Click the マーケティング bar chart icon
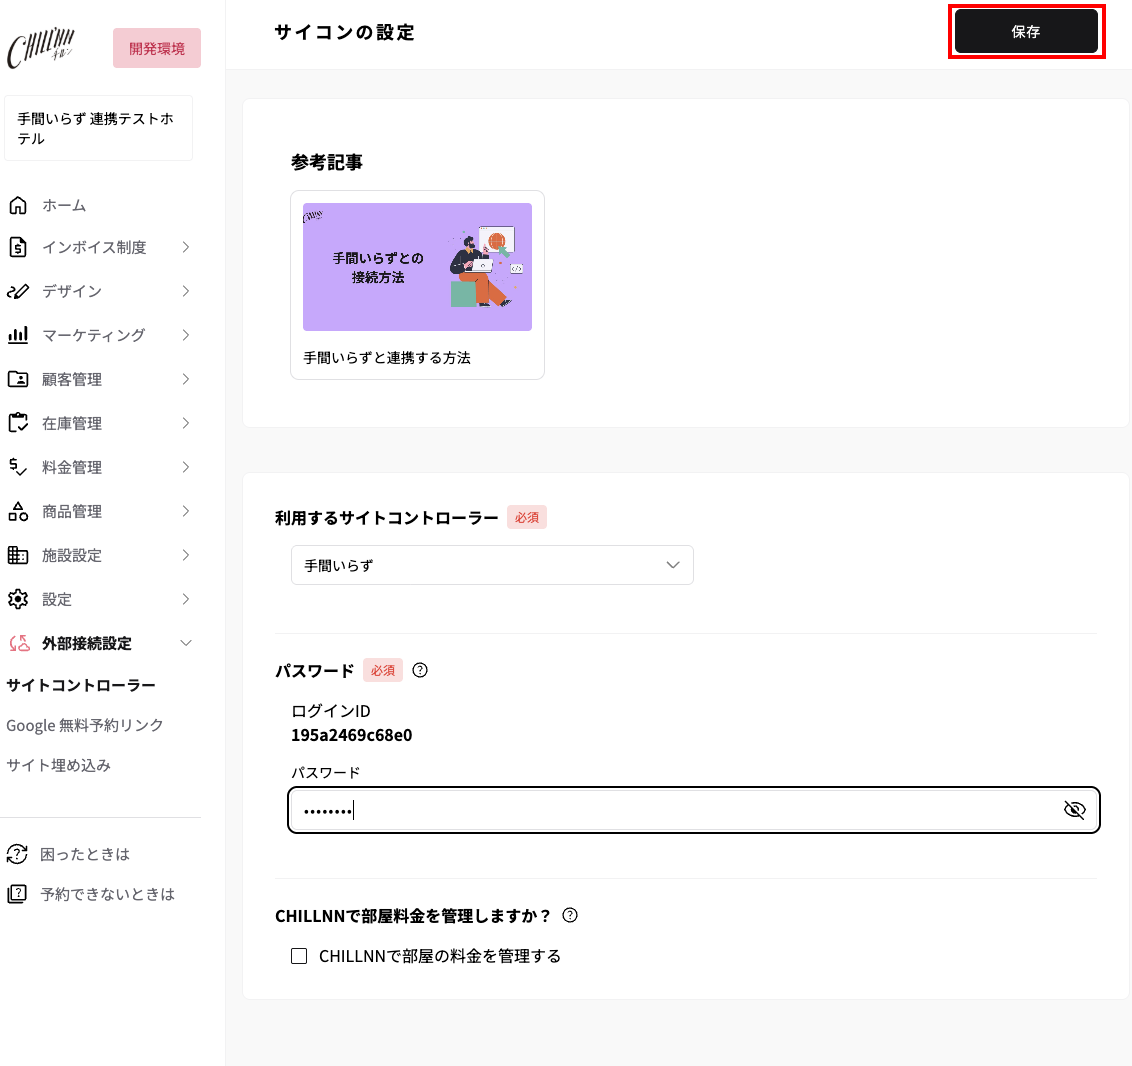 tap(18, 335)
